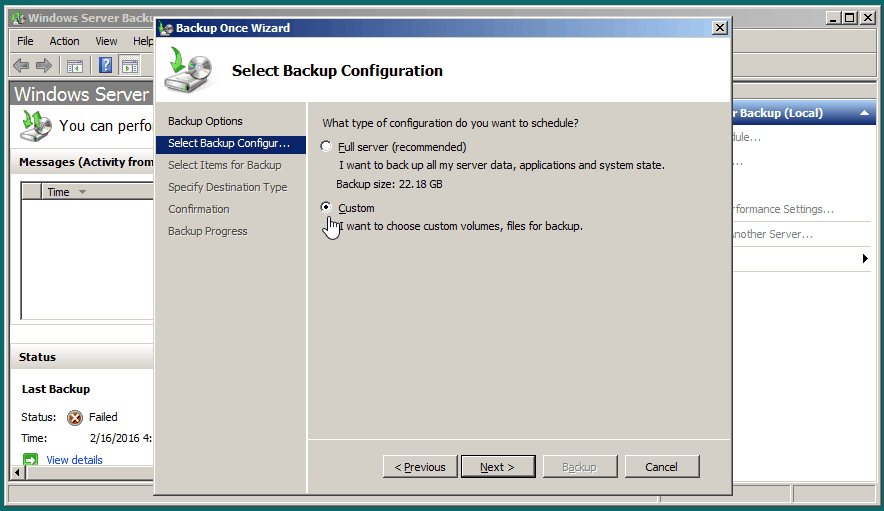Close the Backup Once Wizard dialog
This screenshot has width=884, height=511.
click(720, 28)
